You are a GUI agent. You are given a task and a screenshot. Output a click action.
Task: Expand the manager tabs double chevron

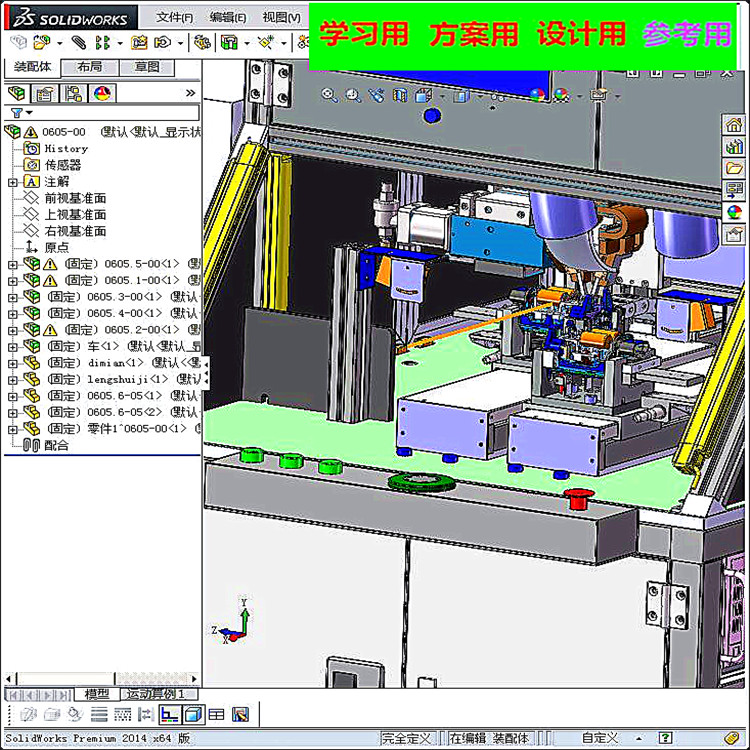point(190,93)
